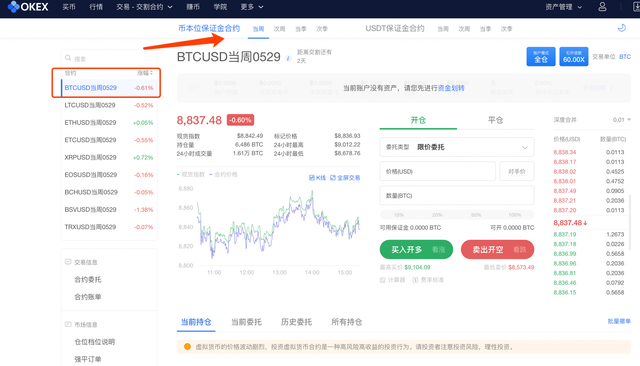Click the 交易信息 section icon

tap(68, 262)
